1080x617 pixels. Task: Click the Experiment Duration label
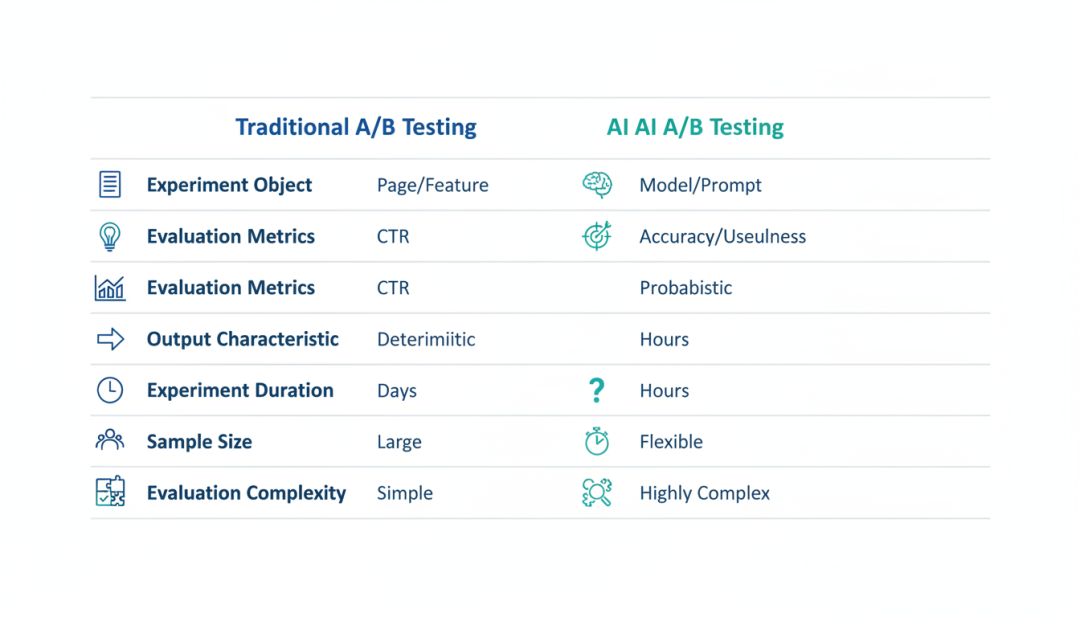[240, 390]
